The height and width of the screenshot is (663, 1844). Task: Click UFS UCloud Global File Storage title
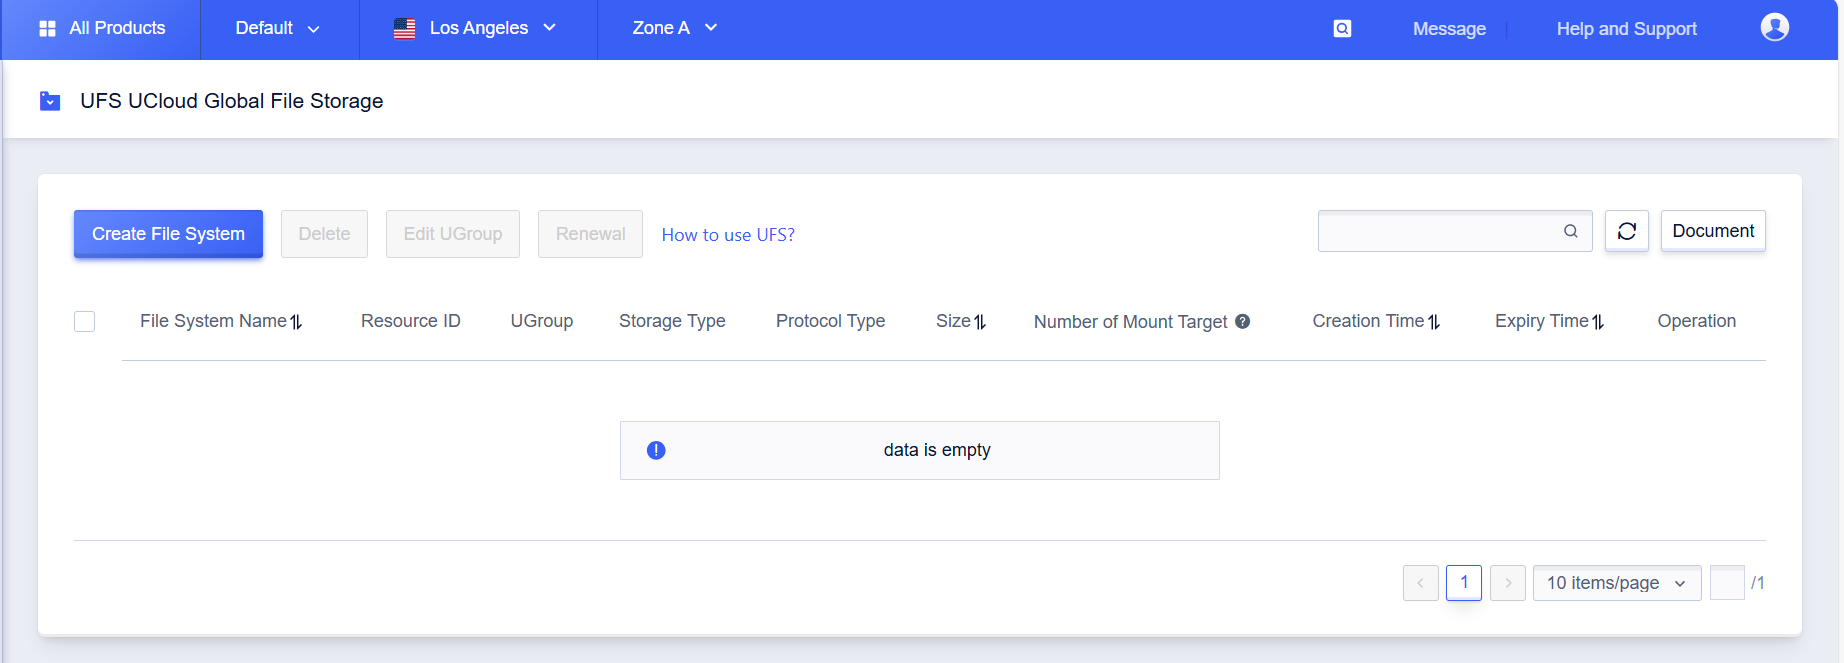point(232,101)
